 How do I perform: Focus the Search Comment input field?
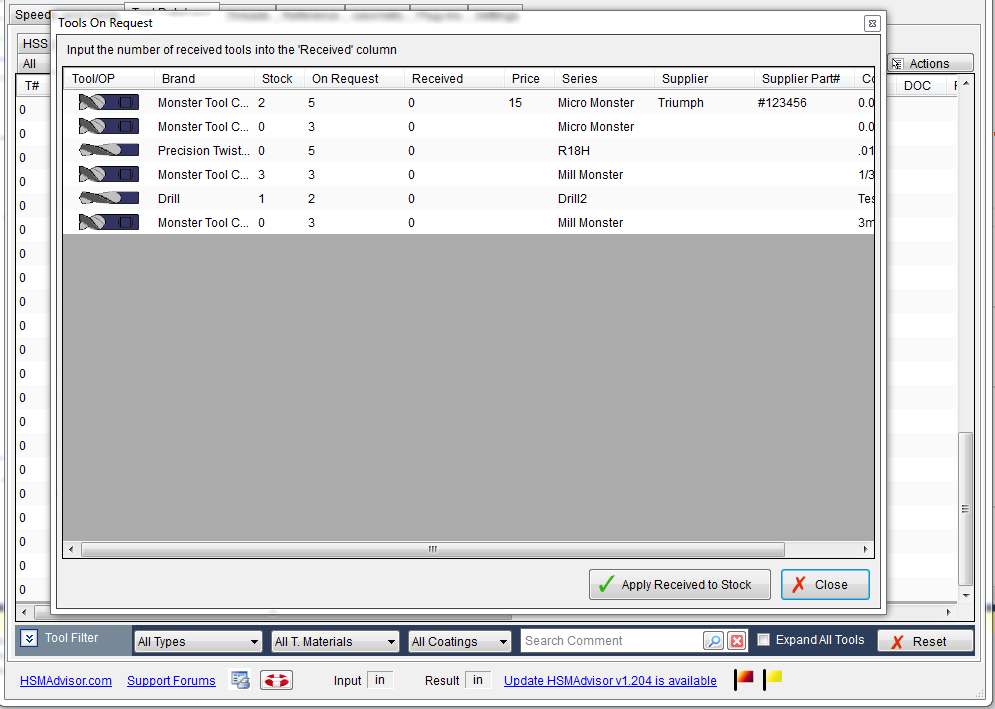pyautogui.click(x=612, y=641)
